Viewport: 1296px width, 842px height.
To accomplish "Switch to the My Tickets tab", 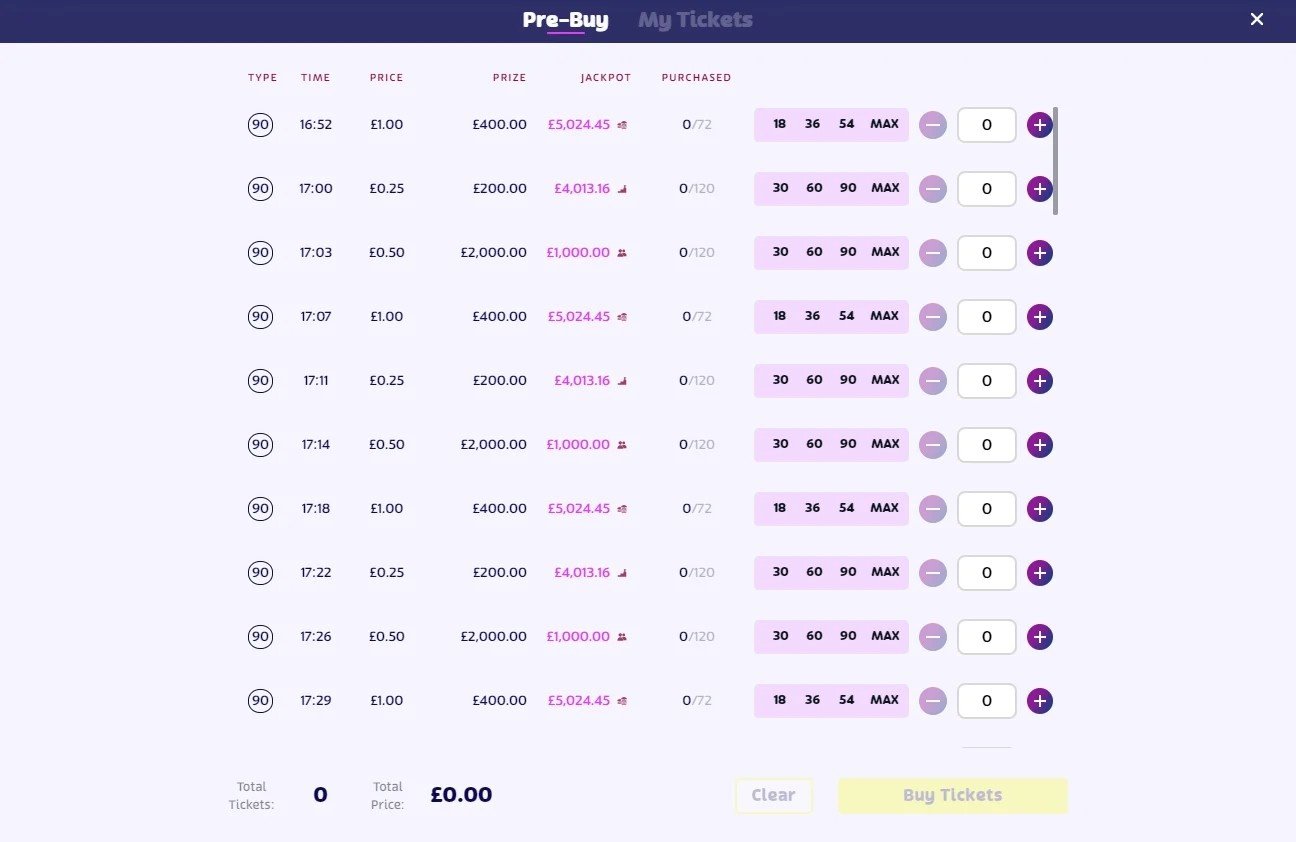I will [695, 20].
